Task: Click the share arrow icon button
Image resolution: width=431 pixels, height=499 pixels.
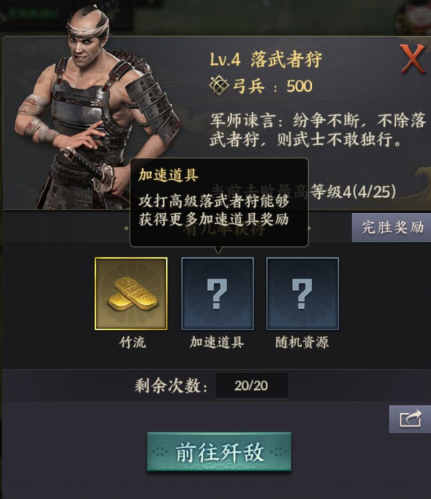Action: pos(410,419)
